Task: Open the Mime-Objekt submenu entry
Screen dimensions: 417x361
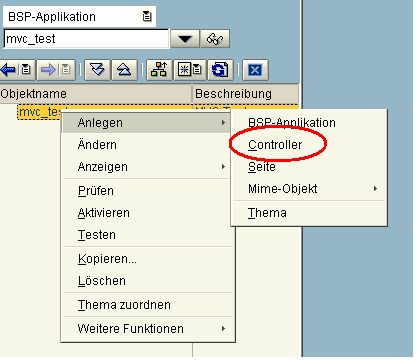Action: 309,189
